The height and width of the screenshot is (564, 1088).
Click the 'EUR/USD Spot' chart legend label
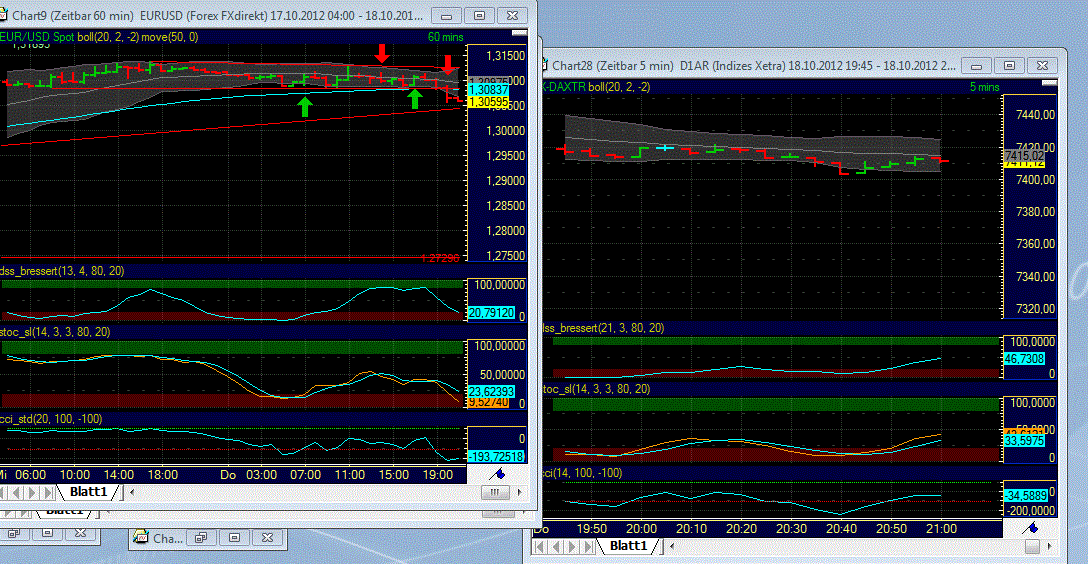pos(37,37)
